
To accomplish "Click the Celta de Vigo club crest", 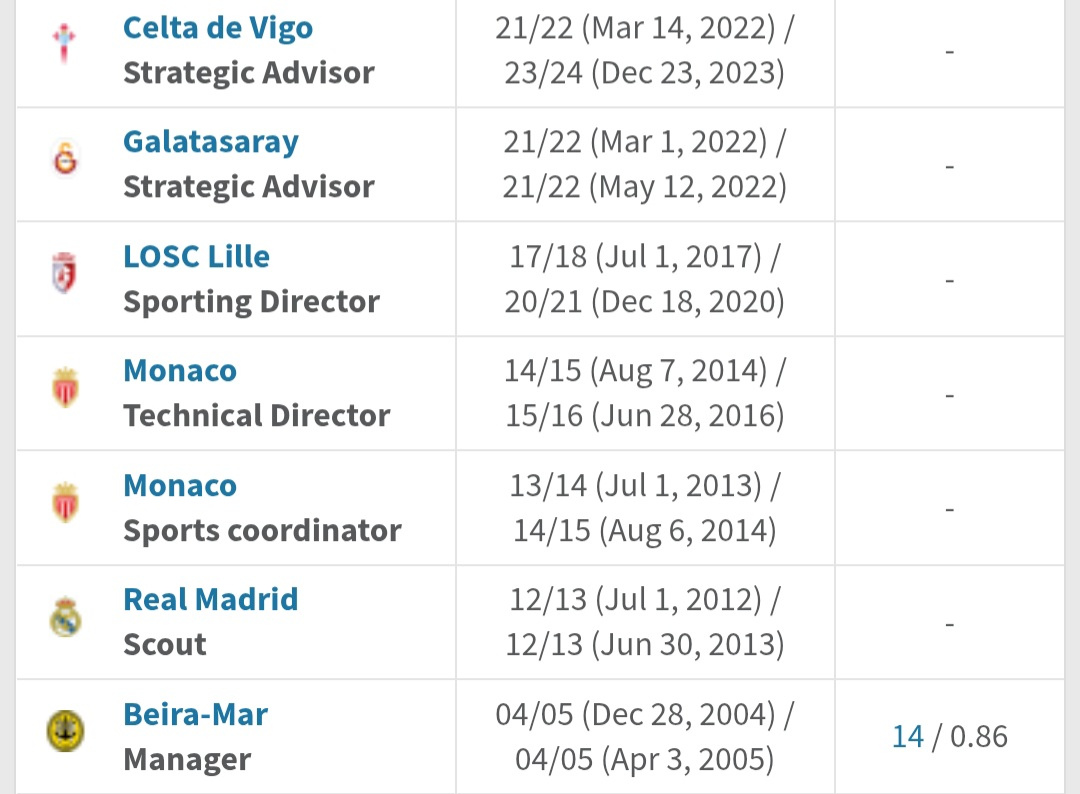I will click(x=64, y=42).
